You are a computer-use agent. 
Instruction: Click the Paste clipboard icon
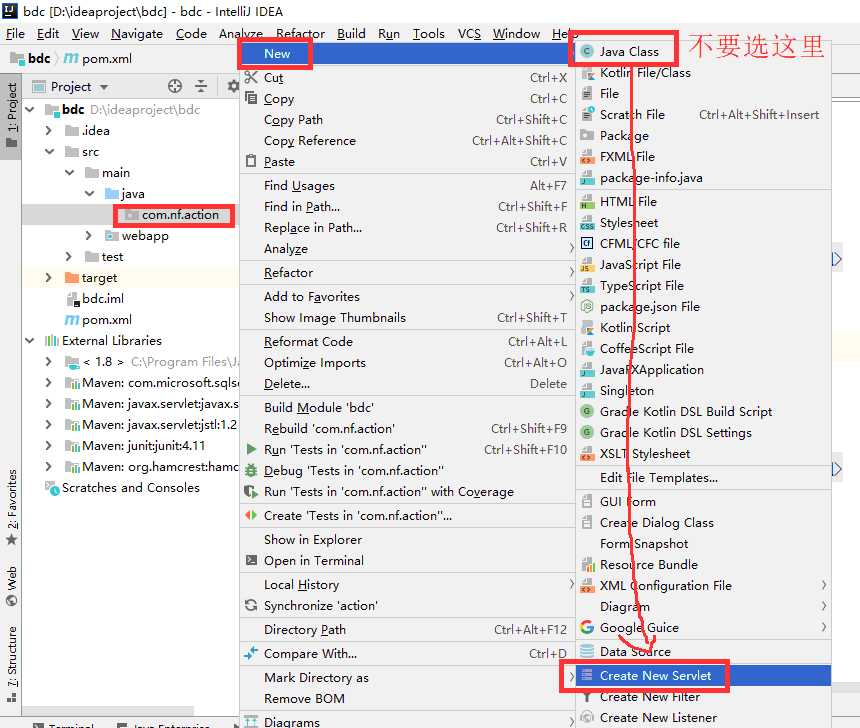[x=251, y=161]
